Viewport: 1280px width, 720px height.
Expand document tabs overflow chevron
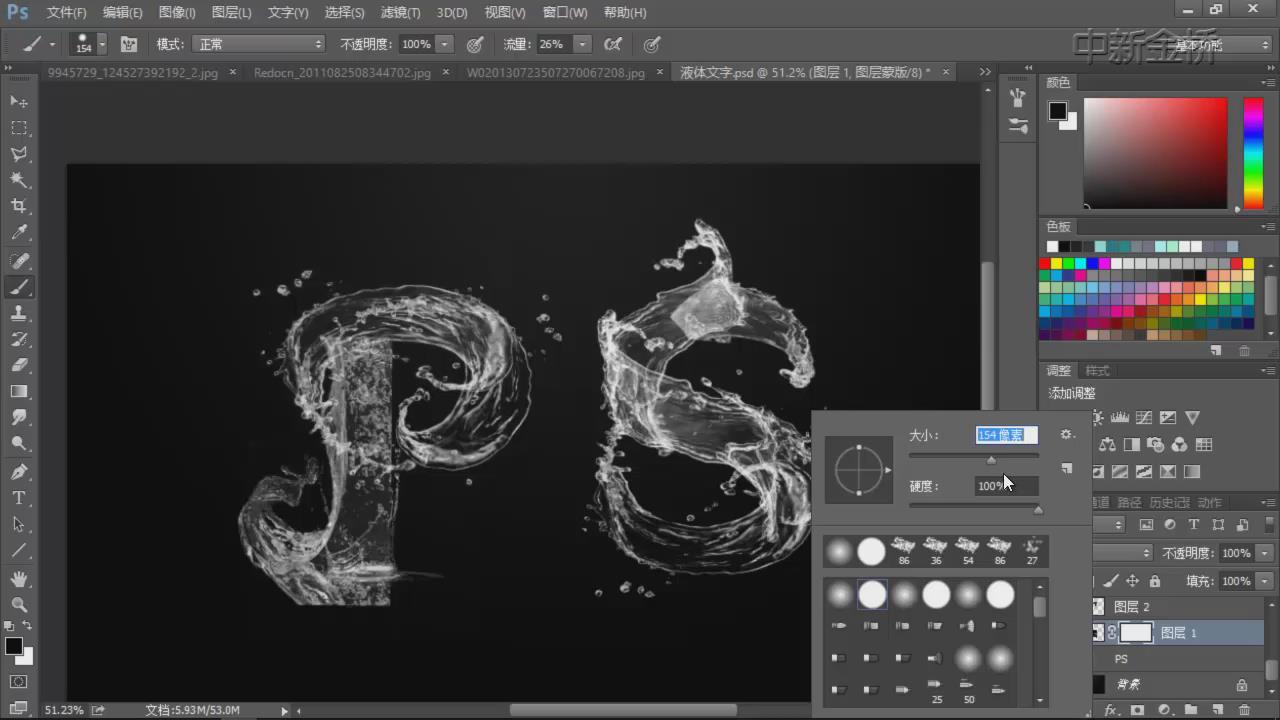[x=985, y=72]
